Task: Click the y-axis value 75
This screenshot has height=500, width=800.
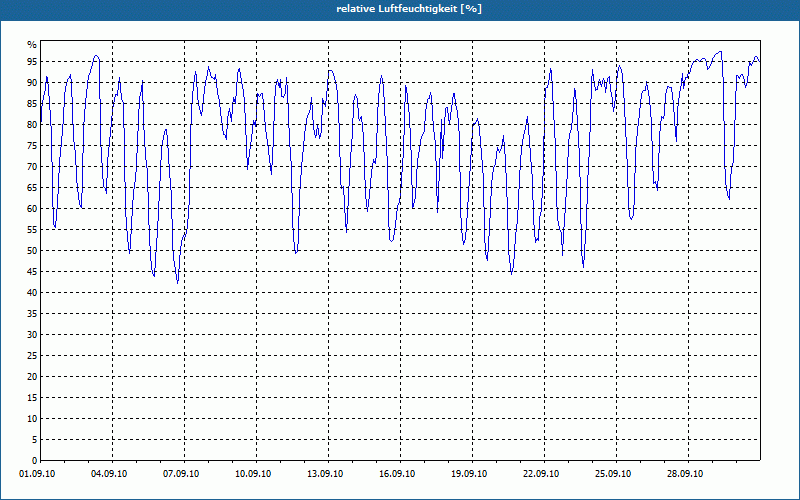Action: pyautogui.click(x=32, y=145)
